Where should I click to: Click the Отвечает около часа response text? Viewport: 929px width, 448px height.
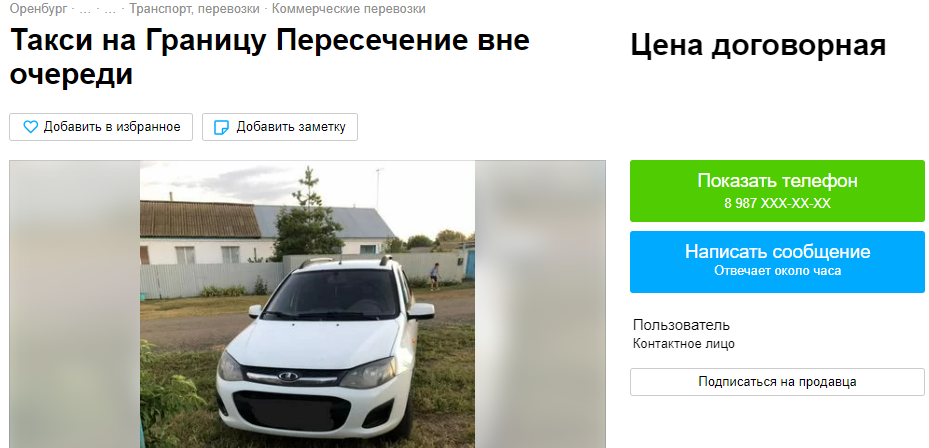[777, 271]
